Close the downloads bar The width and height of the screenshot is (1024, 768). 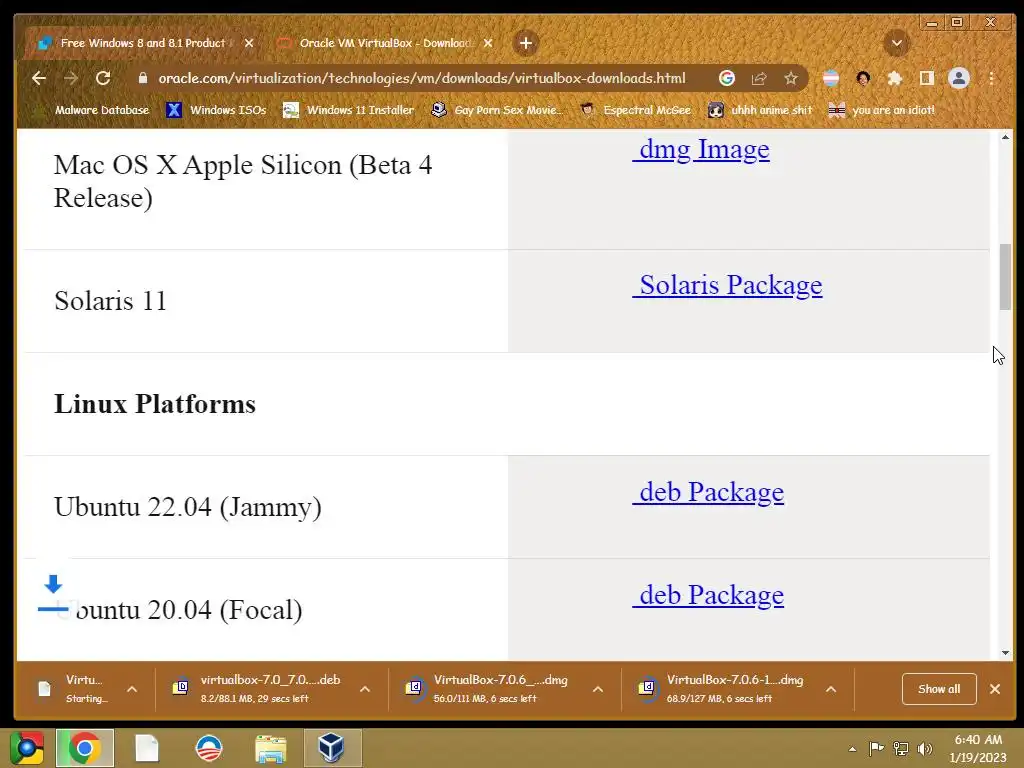coord(995,689)
